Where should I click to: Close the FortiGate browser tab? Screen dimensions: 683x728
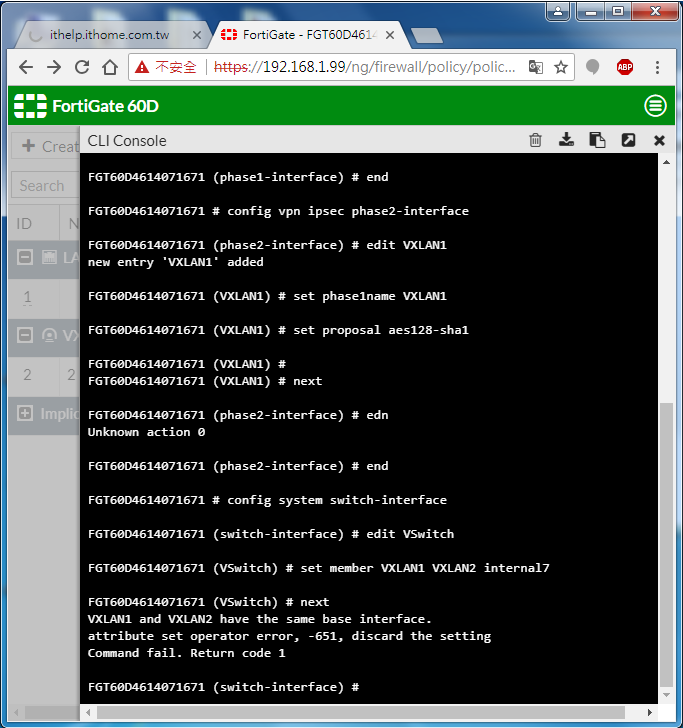click(x=390, y=35)
